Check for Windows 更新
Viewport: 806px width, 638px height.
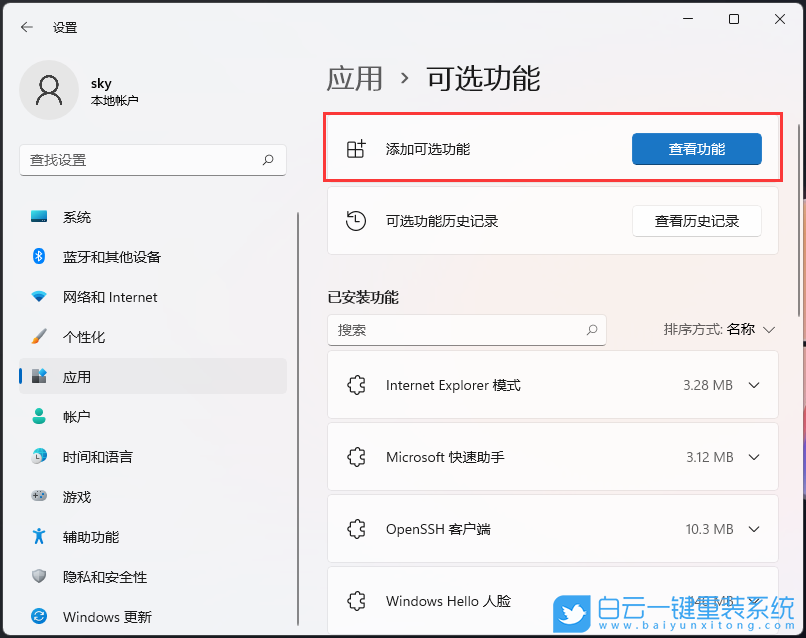pyautogui.click(x=107, y=617)
